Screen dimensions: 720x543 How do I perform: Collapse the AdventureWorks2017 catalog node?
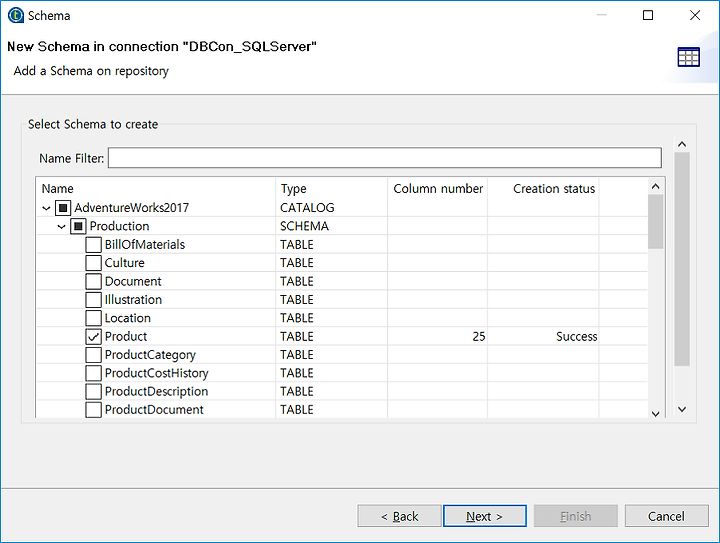coord(46,208)
